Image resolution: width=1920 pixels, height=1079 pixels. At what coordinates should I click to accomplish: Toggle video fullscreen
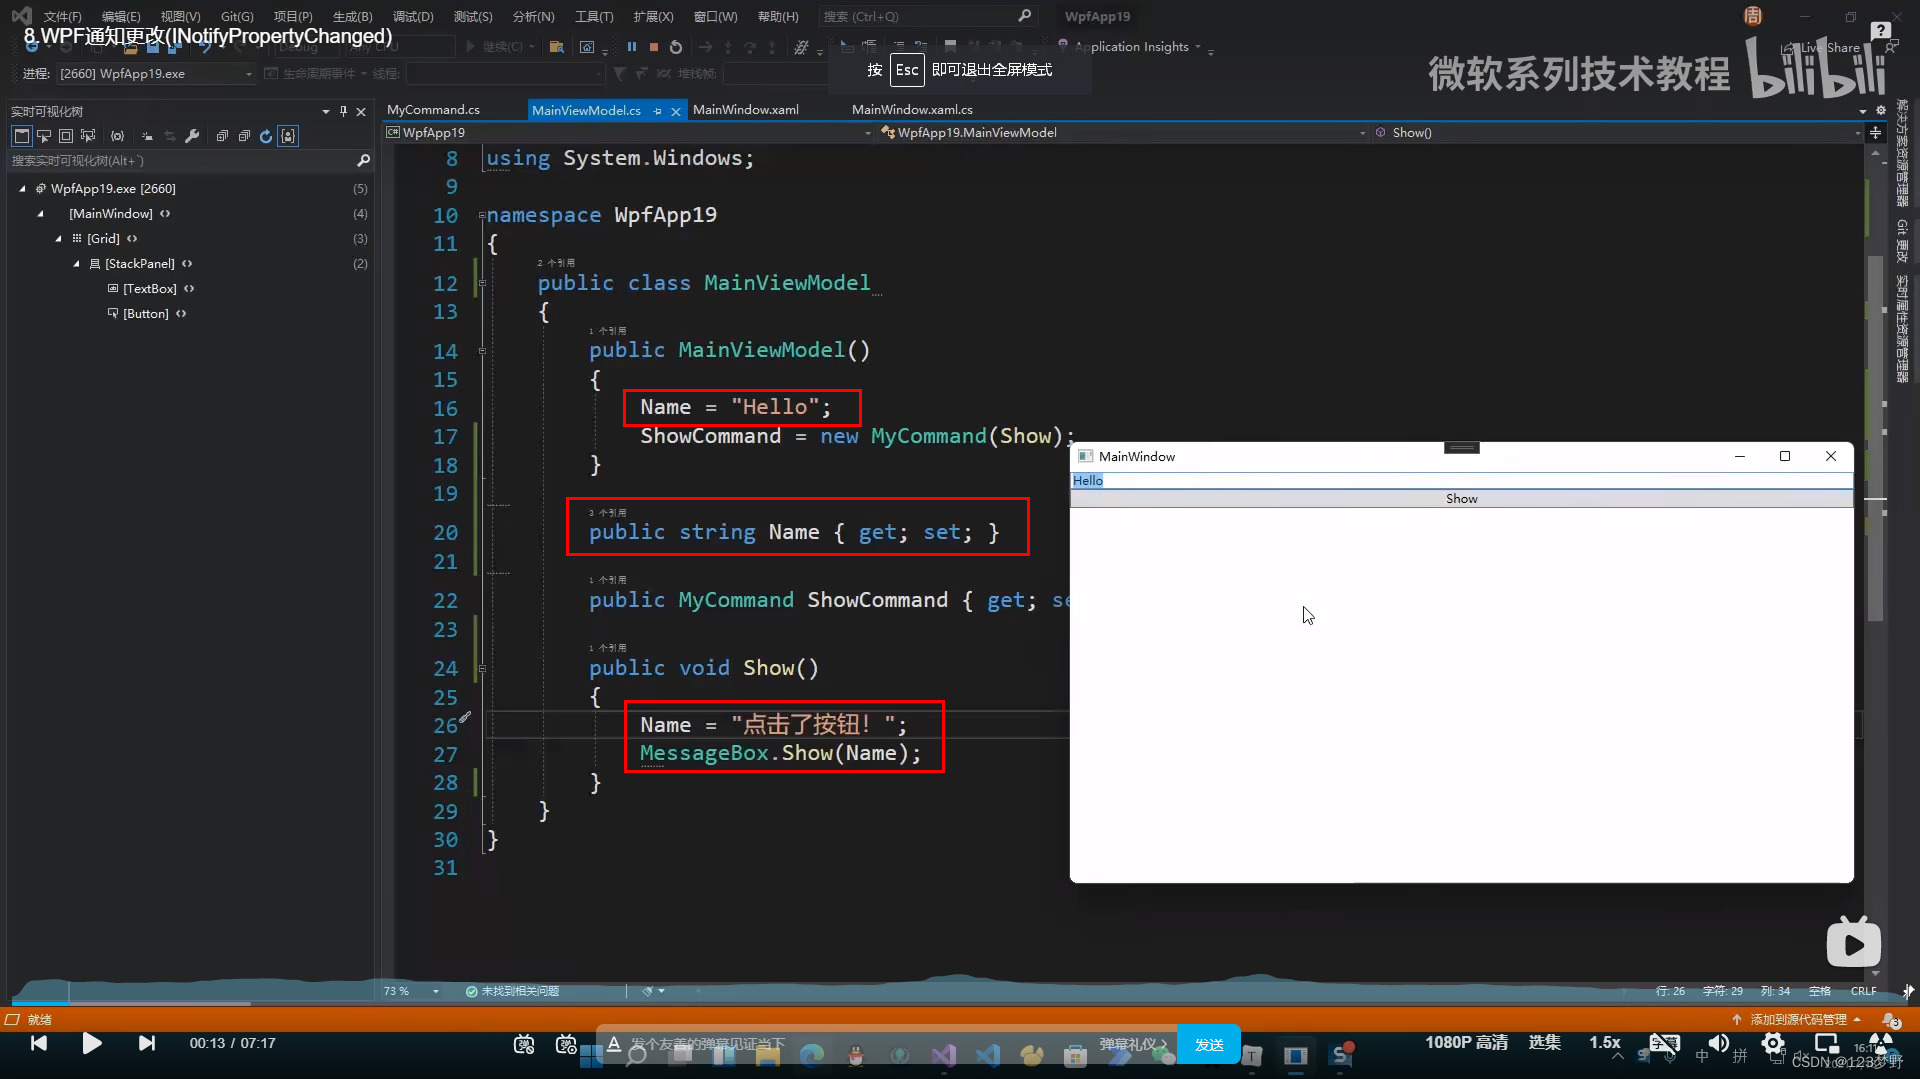[x=1881, y=1043]
